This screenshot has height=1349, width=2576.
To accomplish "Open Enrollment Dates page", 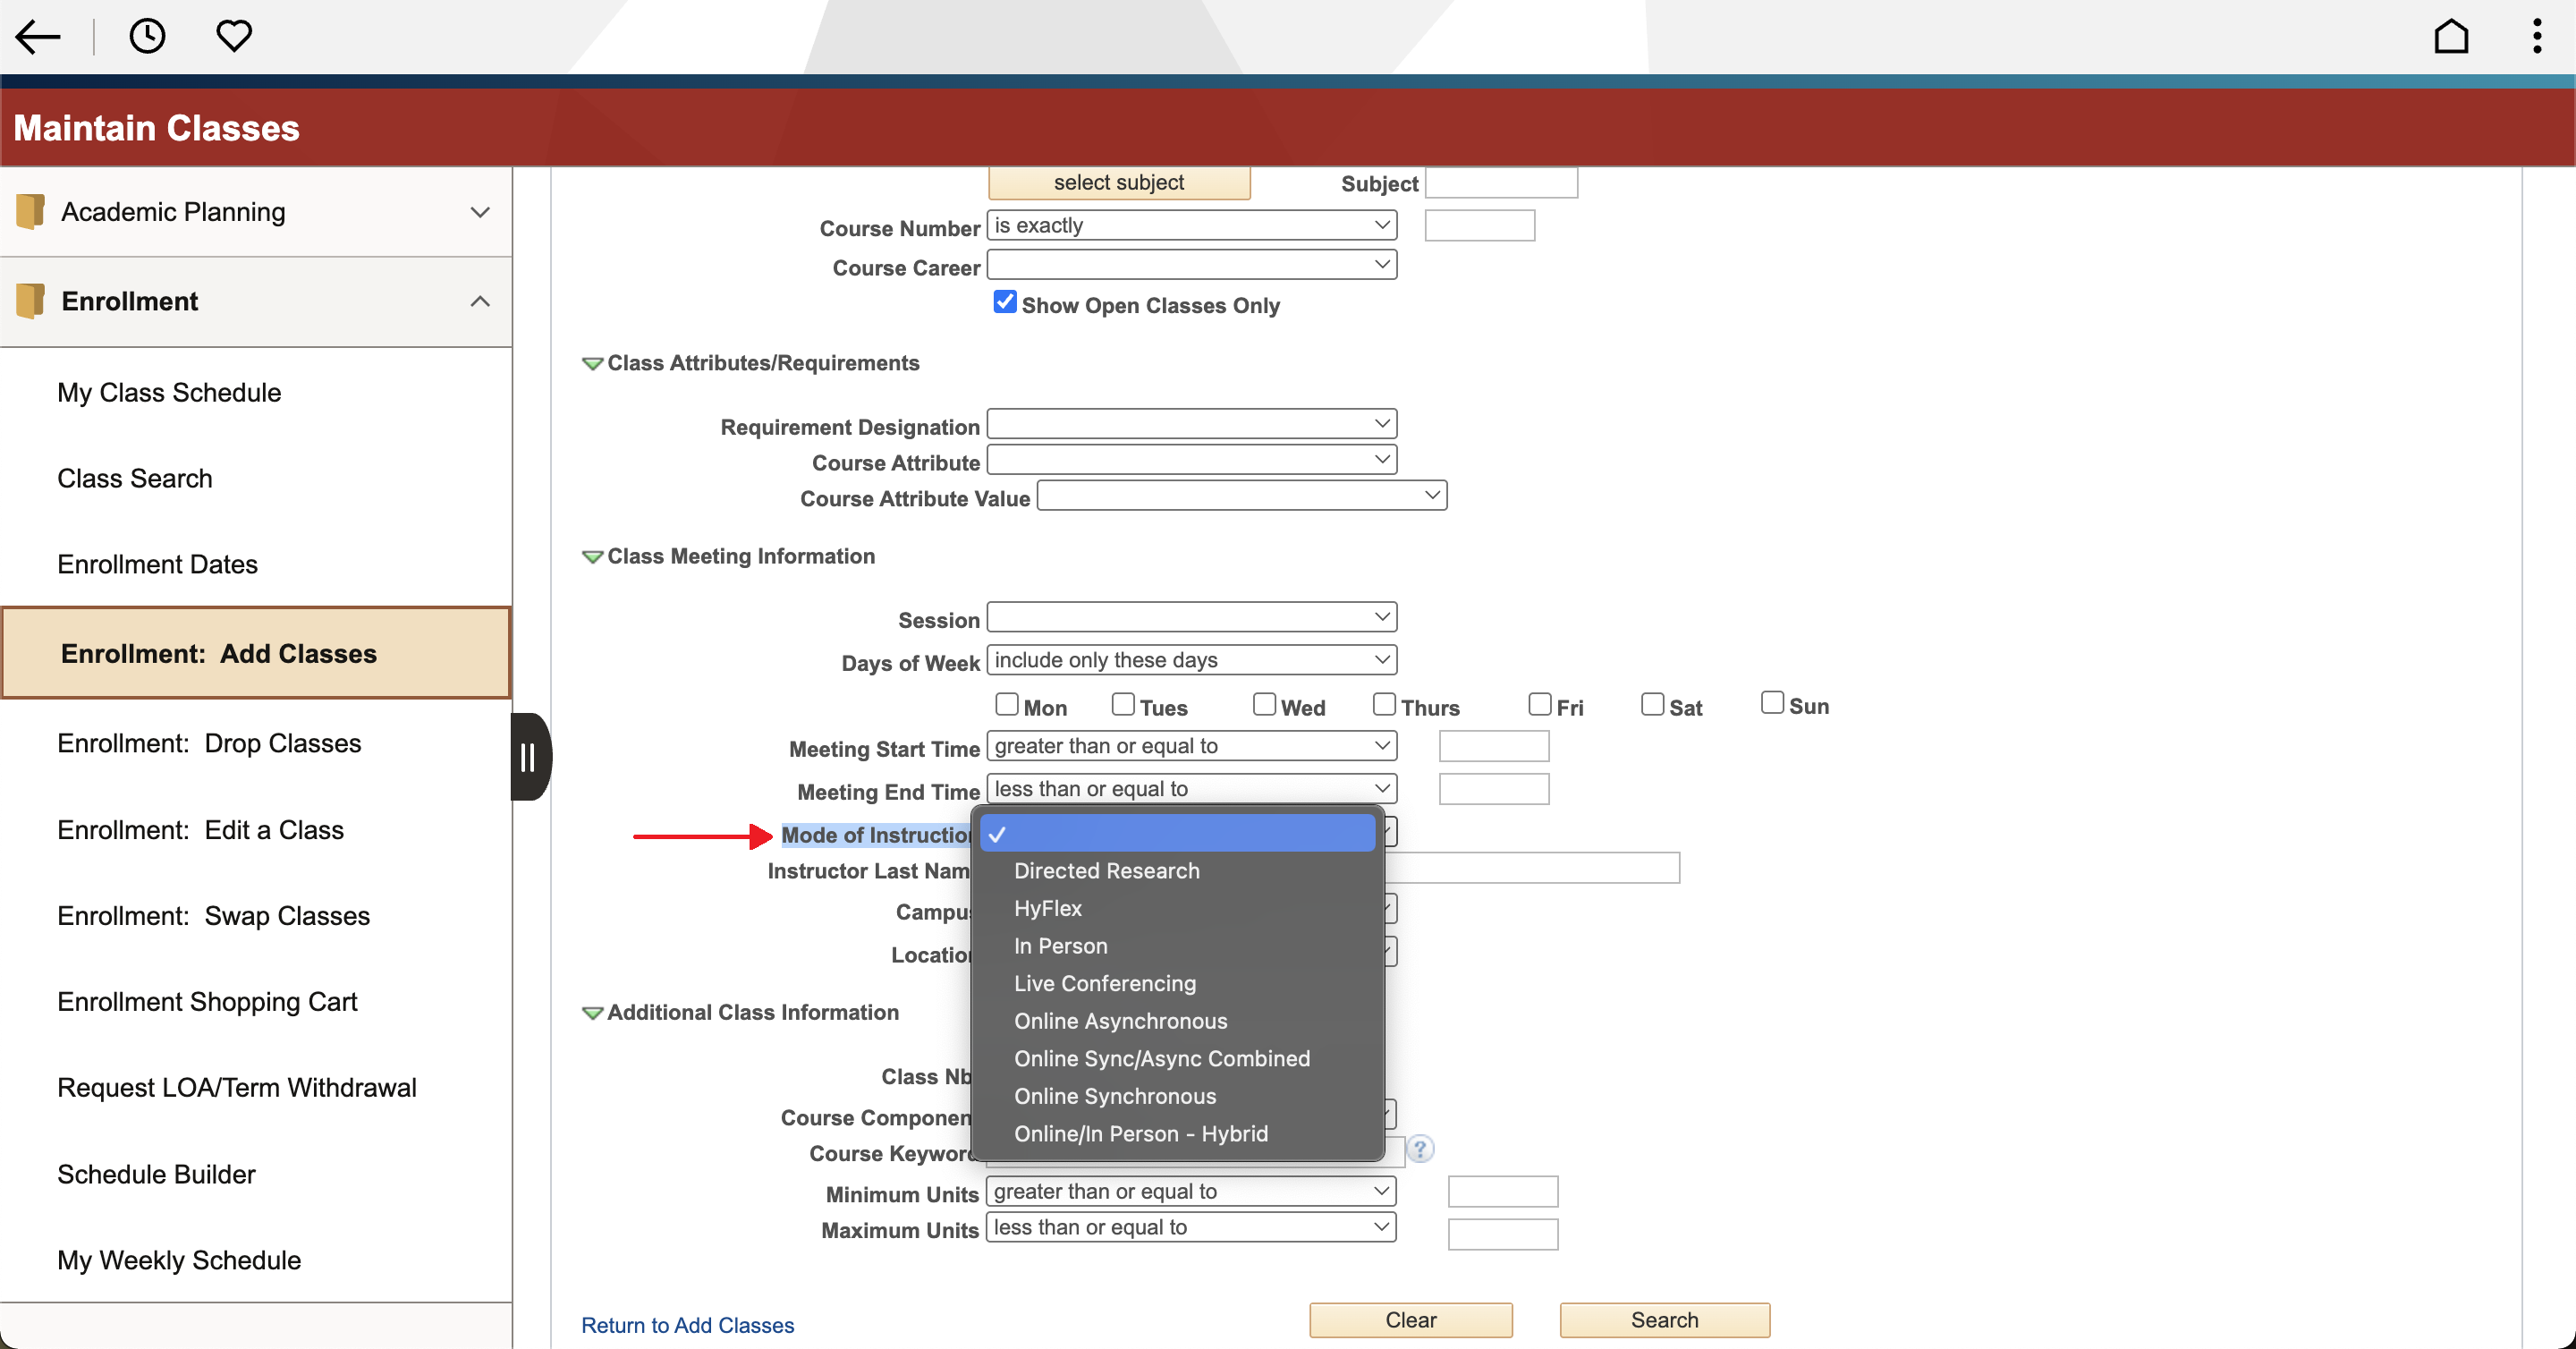I will click(x=157, y=564).
